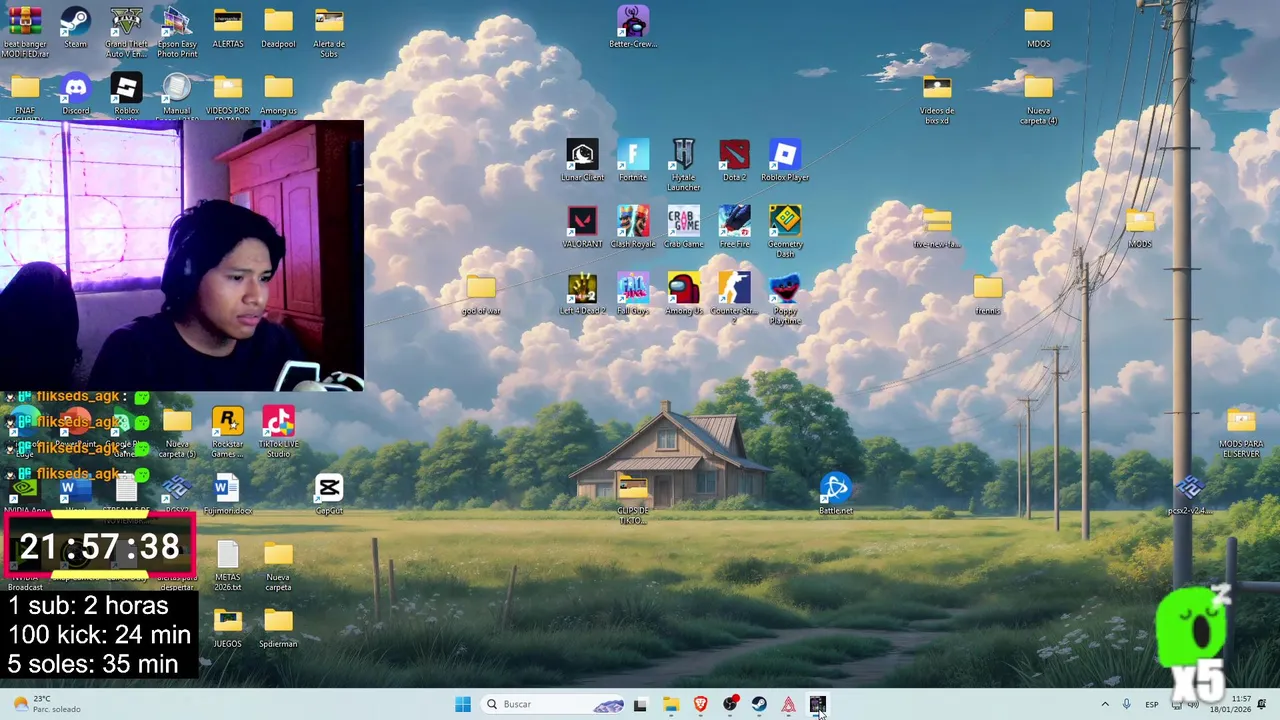
Task: Open the Discord desktop shortcut
Action: pyautogui.click(x=75, y=95)
